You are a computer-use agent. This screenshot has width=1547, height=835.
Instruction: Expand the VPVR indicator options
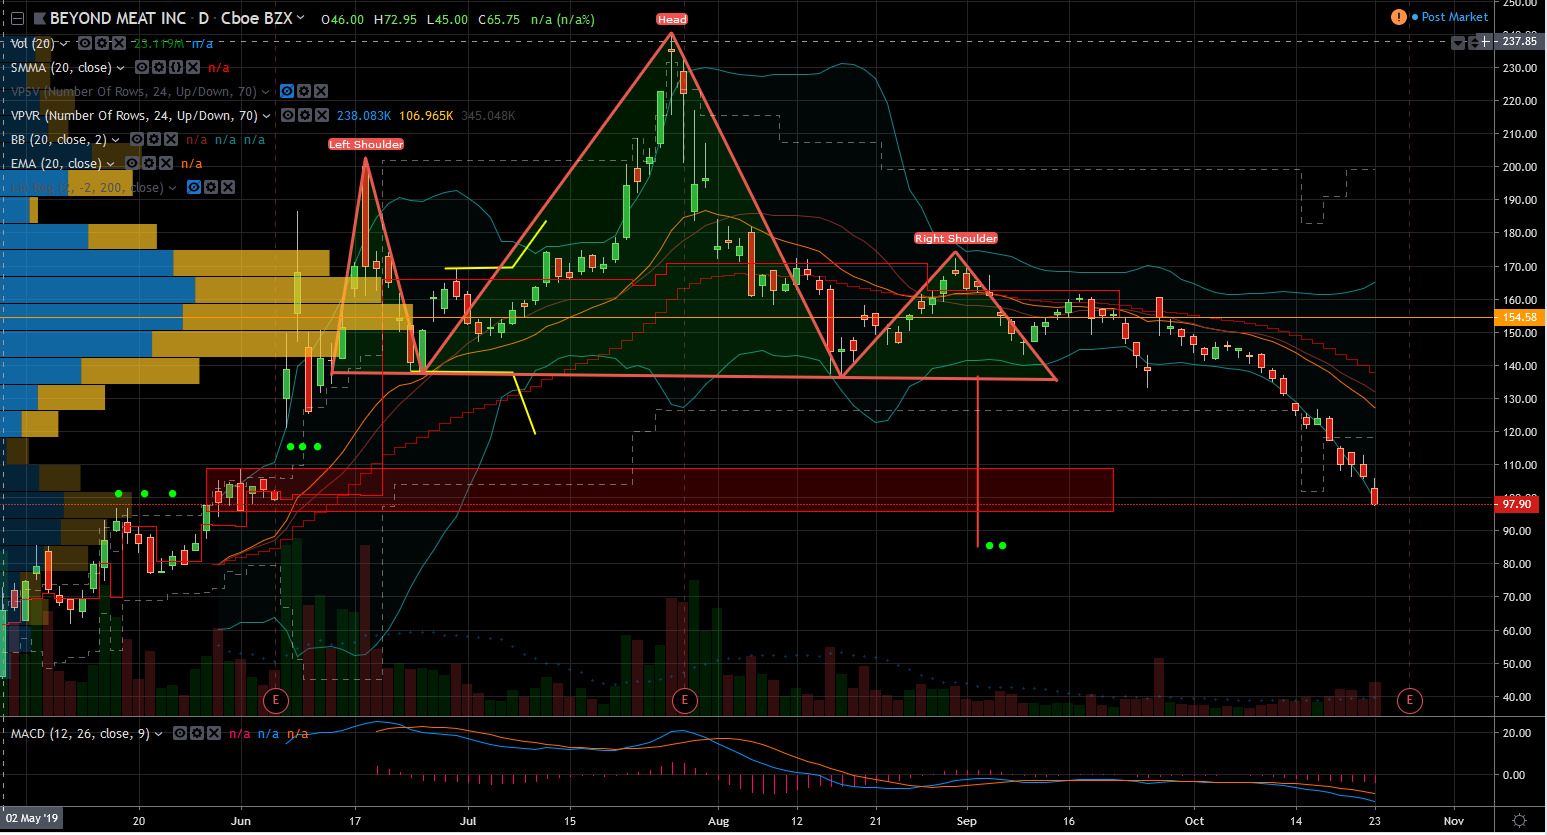(x=267, y=116)
